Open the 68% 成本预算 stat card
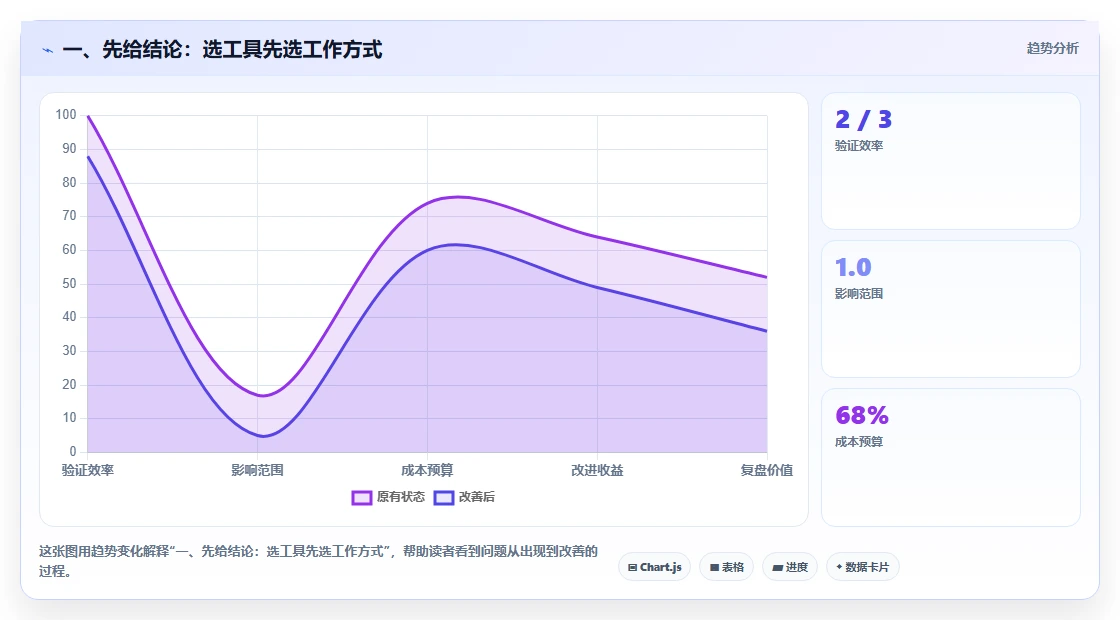Image resolution: width=1120 pixels, height=620 pixels. pos(951,457)
